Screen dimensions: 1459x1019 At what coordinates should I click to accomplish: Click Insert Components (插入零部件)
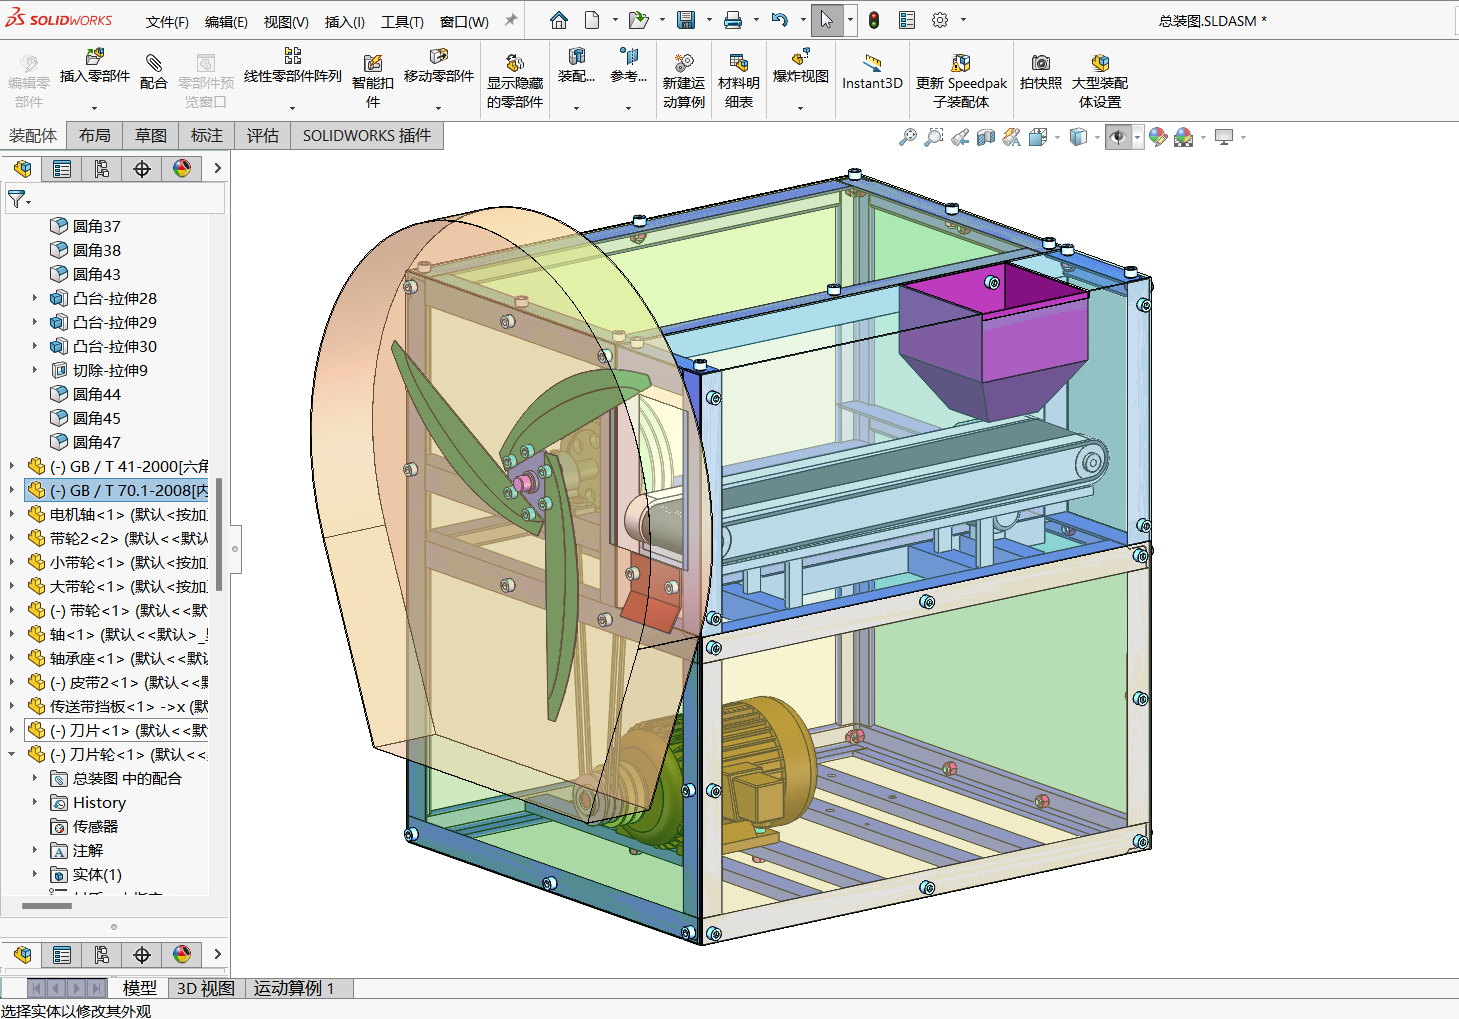point(95,66)
